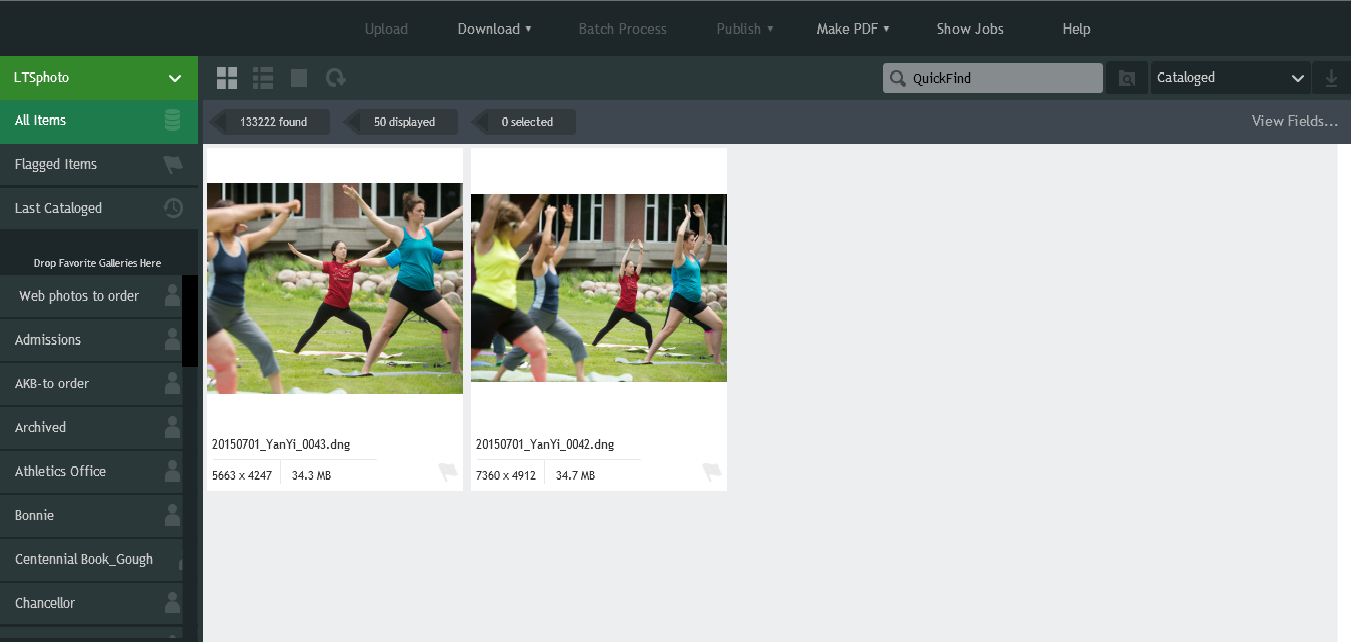Select the 20150701_YanYi_0042.dng thumbnail image

point(599,288)
